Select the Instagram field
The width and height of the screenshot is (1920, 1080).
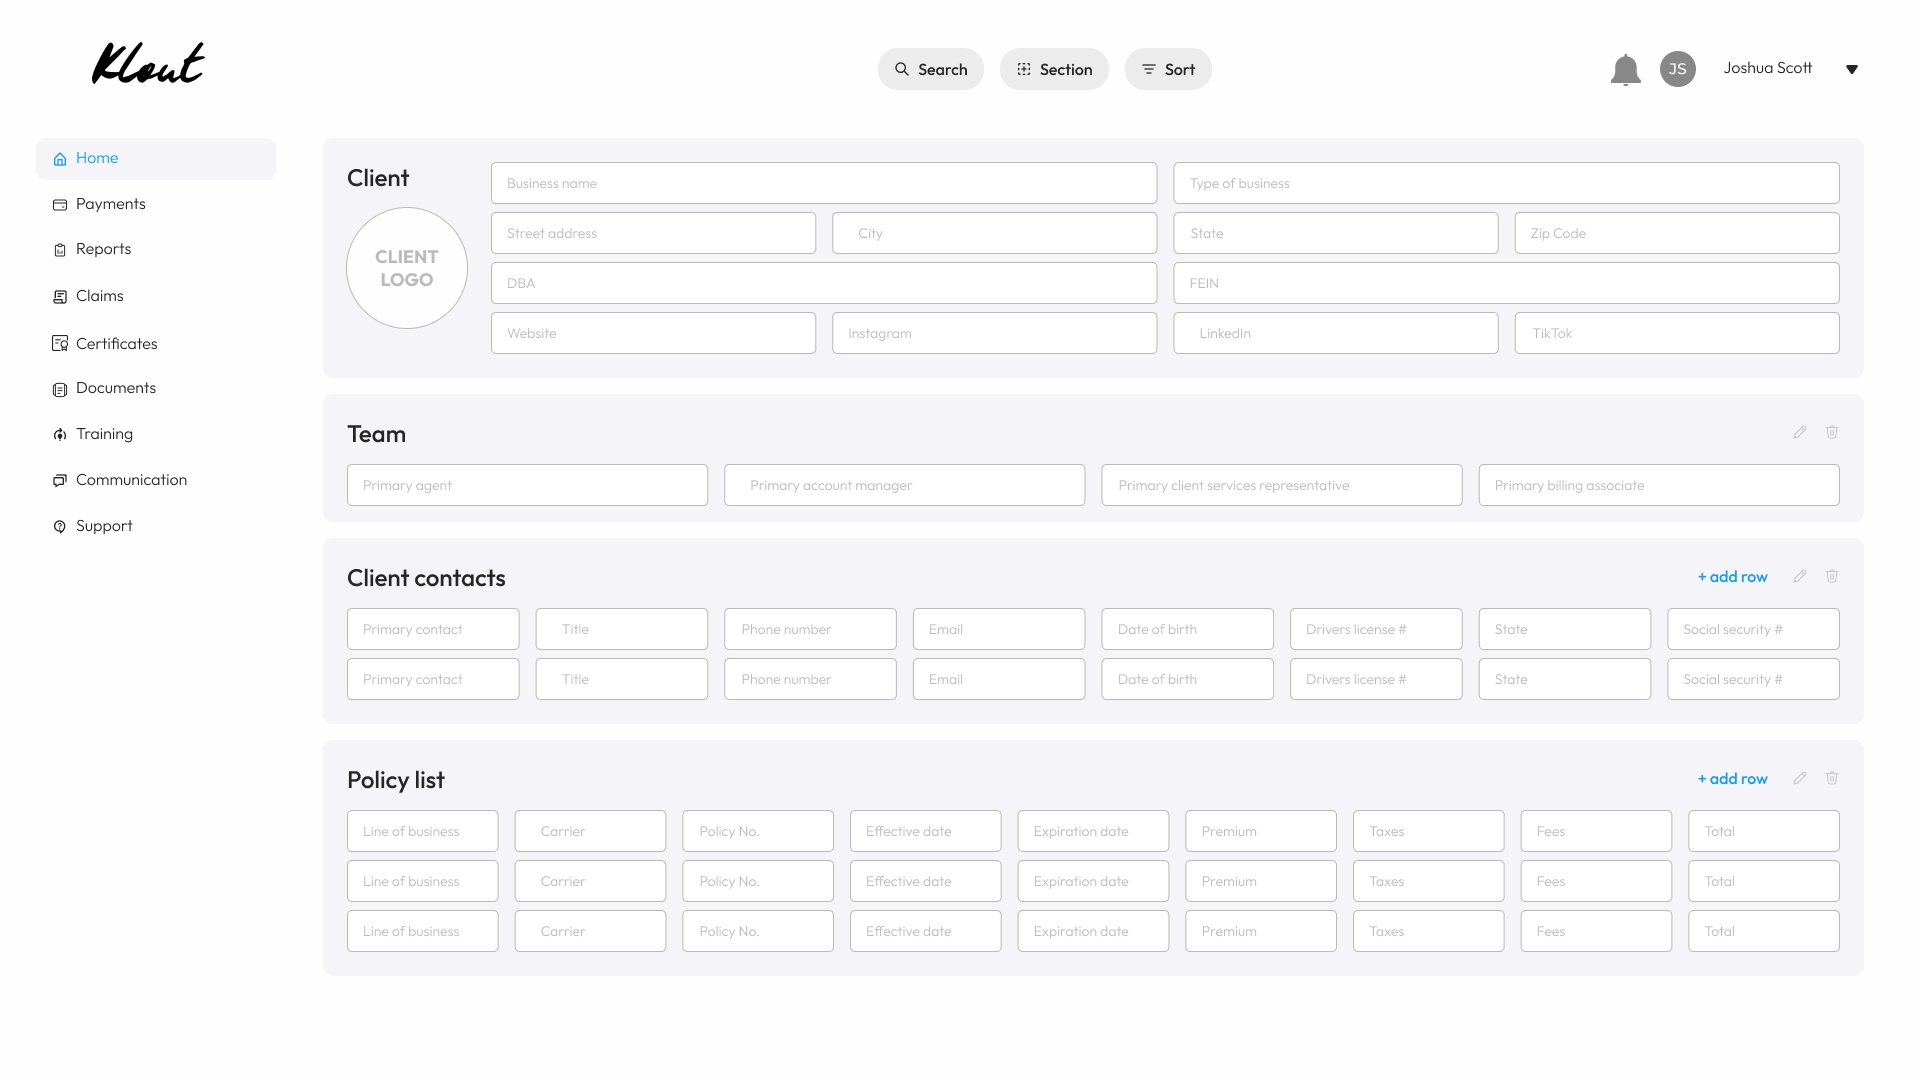(994, 333)
